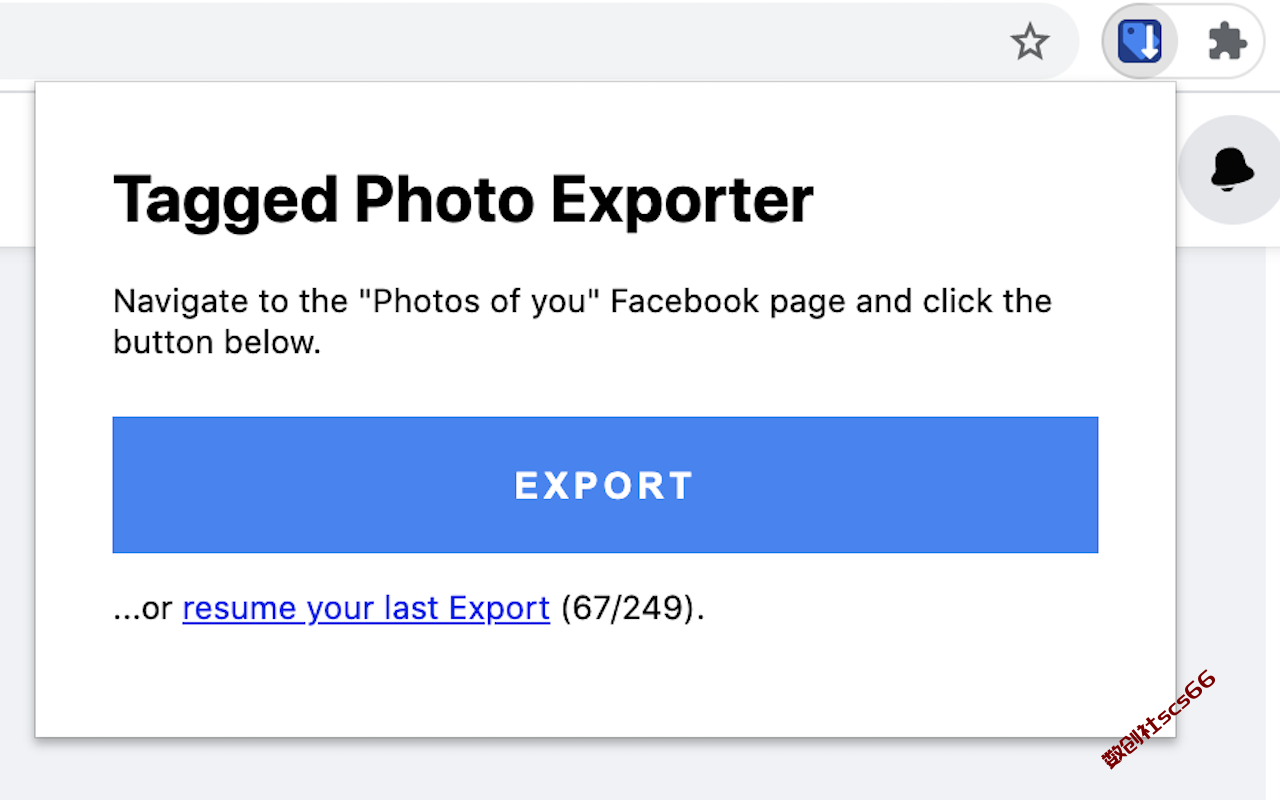Open the Extensions puzzle-piece menu
This screenshot has width=1280, height=800.
point(1227,42)
